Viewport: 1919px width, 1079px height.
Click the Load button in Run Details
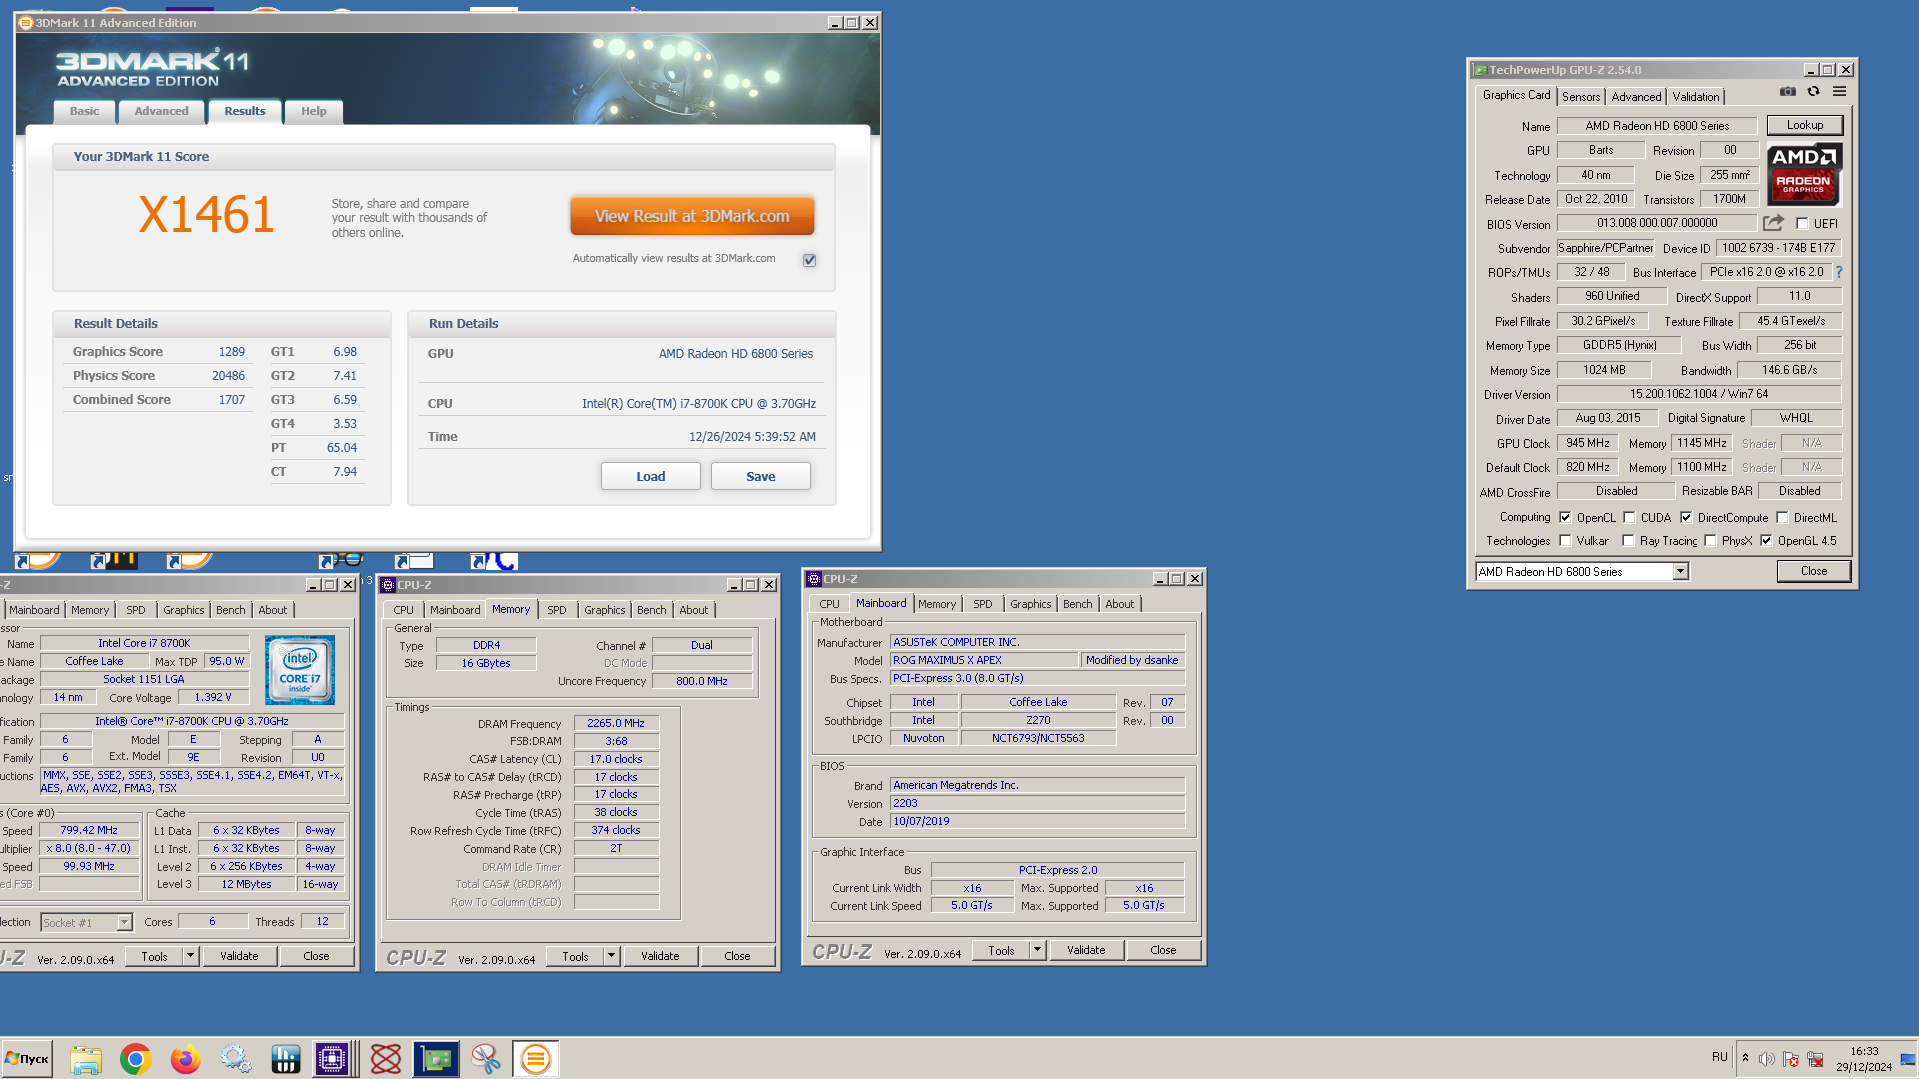650,476
